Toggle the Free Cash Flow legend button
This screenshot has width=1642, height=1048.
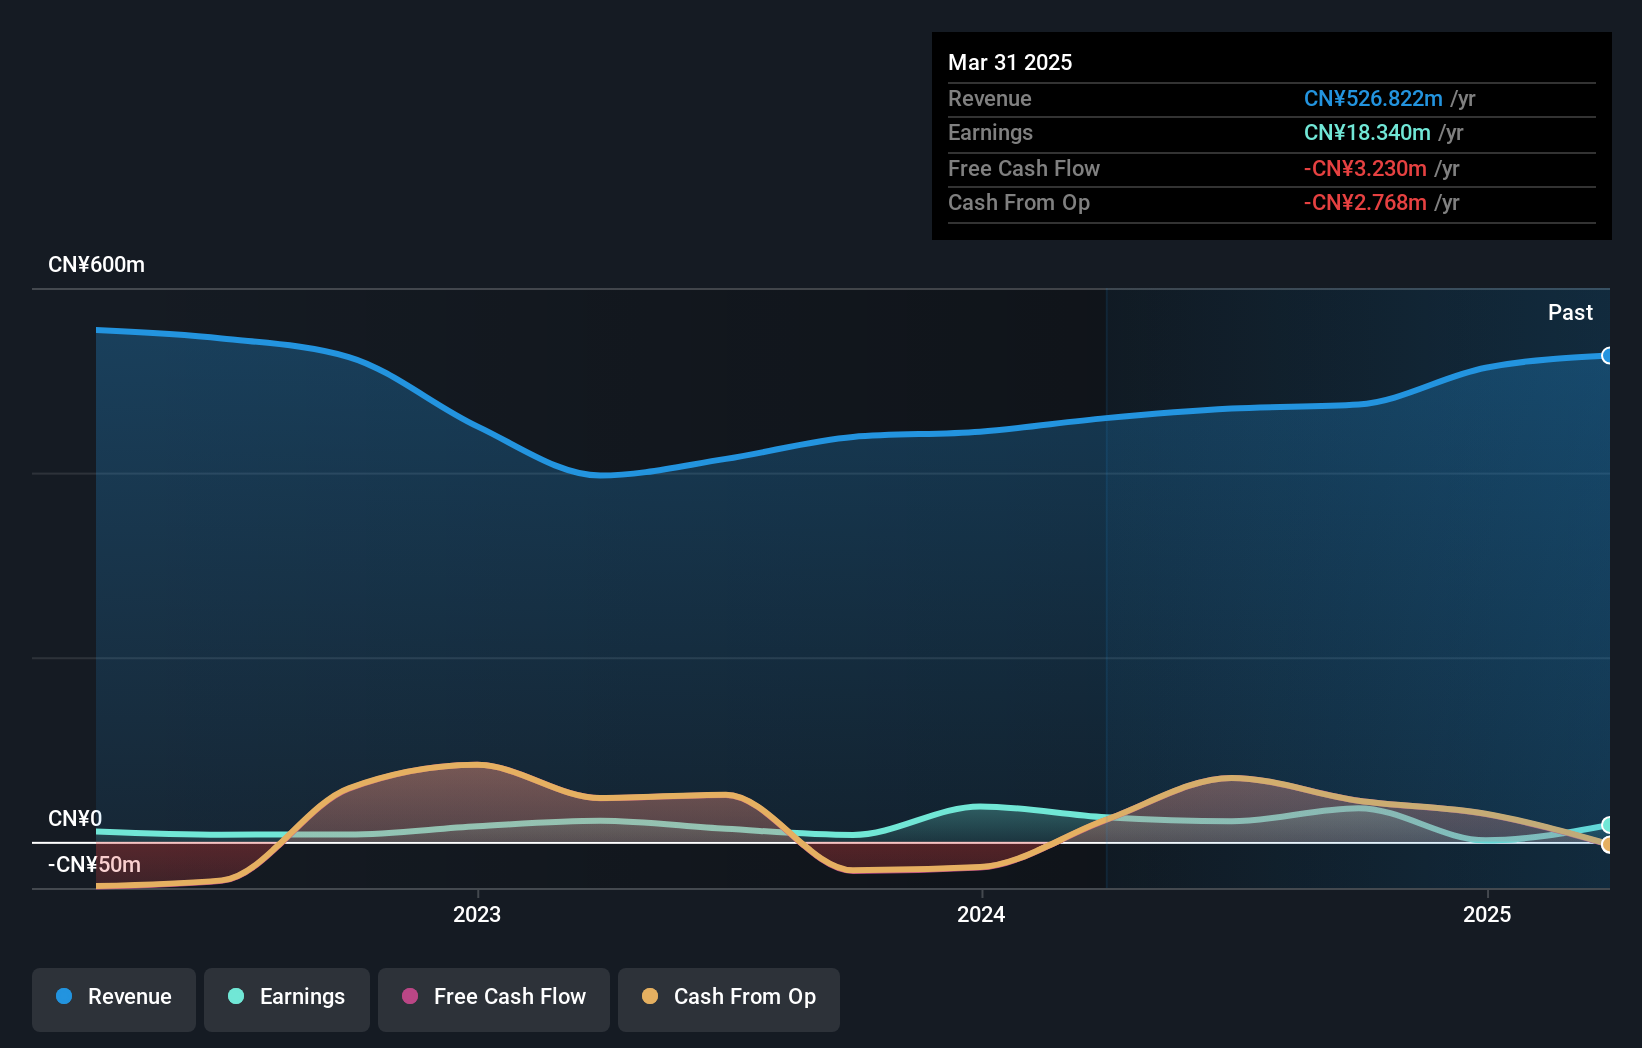tap(494, 999)
